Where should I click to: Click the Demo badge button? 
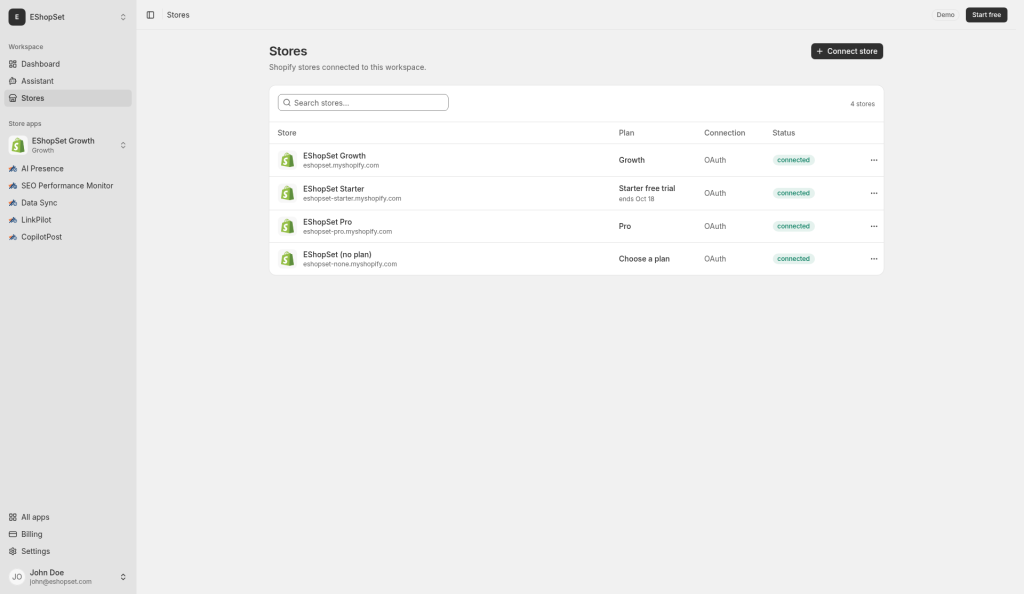[x=945, y=14]
